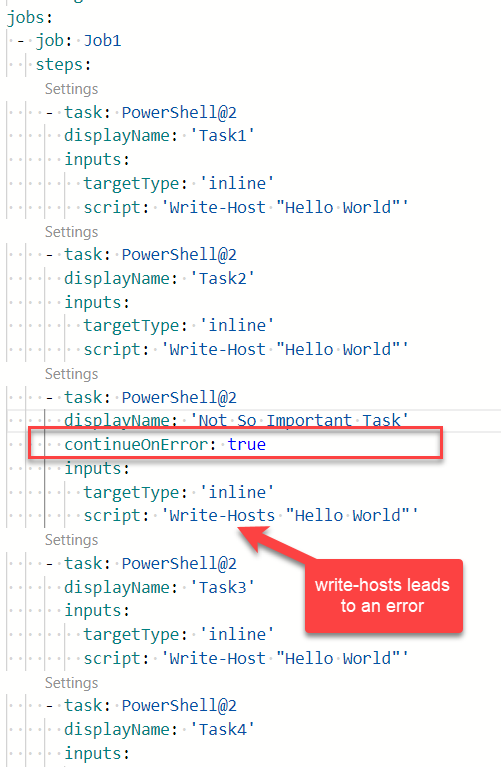The height and width of the screenshot is (767, 501).
Task: Click the 'jobs:' line
Action: (x=29, y=18)
